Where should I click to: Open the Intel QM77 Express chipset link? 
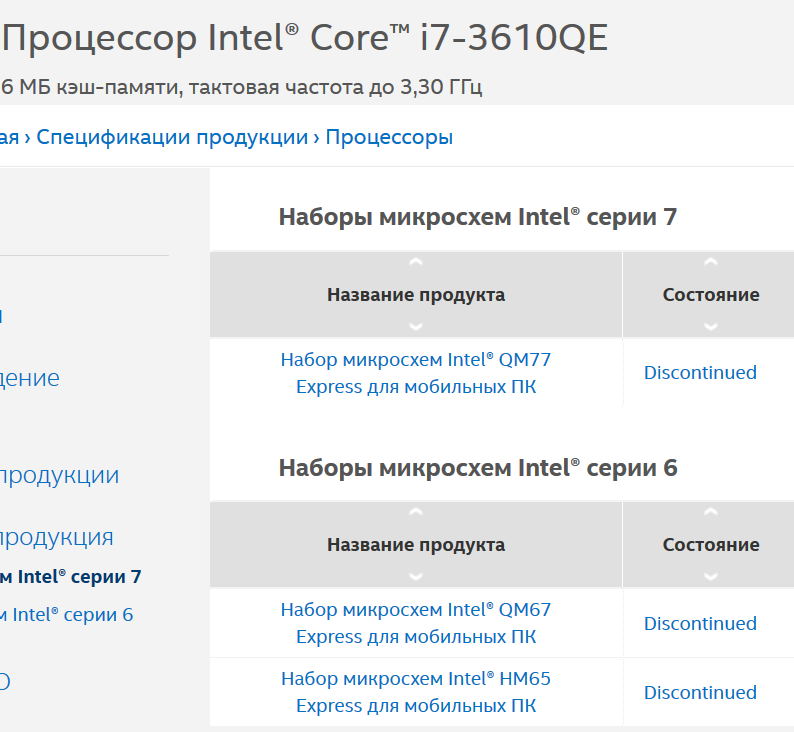[416, 373]
